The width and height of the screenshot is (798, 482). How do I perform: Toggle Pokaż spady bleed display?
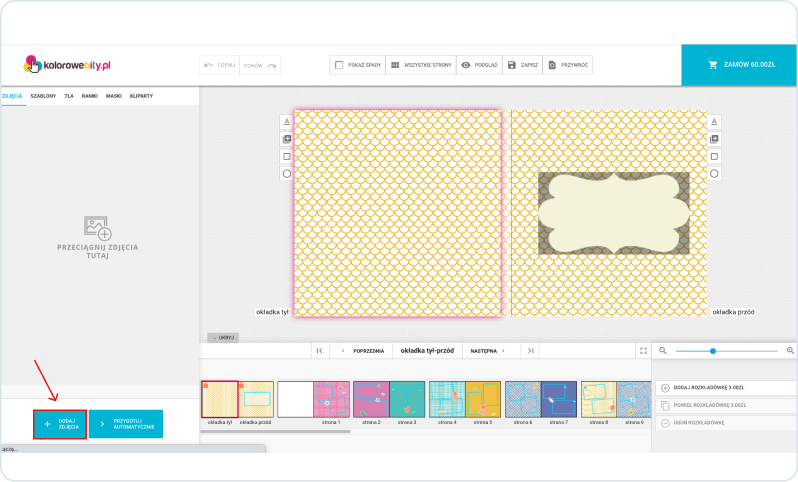pos(356,65)
